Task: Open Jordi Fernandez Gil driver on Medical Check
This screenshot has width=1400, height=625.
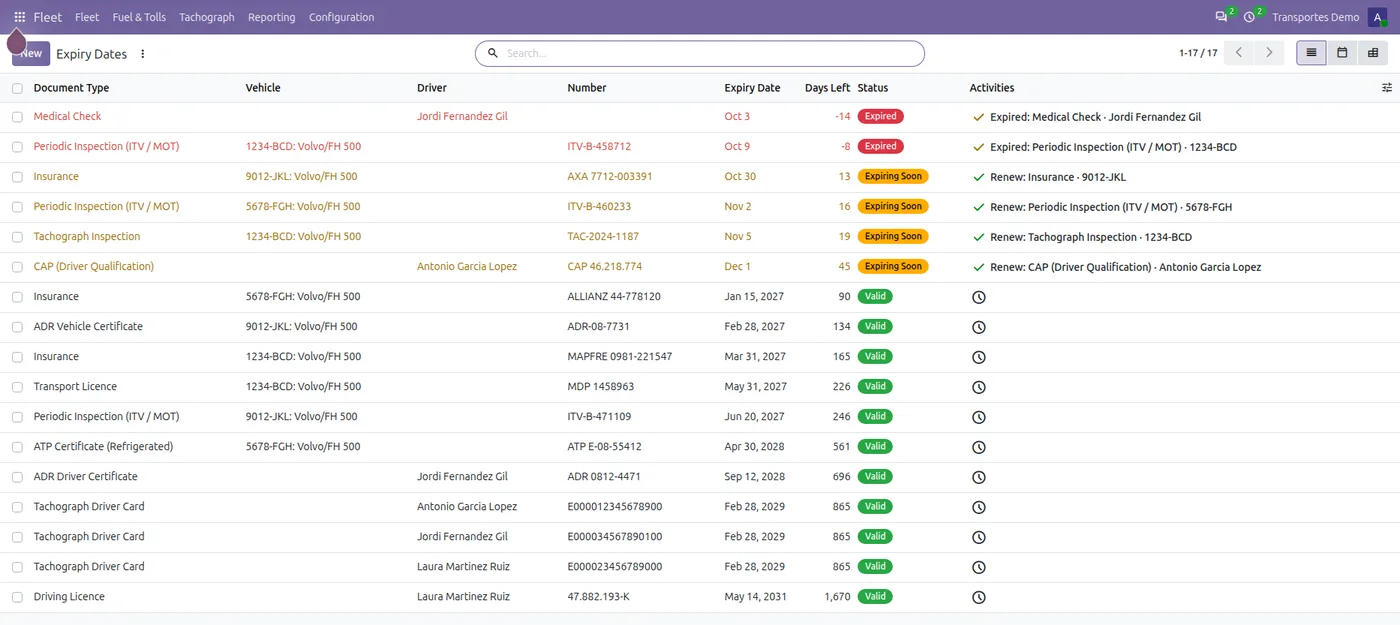Action: coord(462,117)
